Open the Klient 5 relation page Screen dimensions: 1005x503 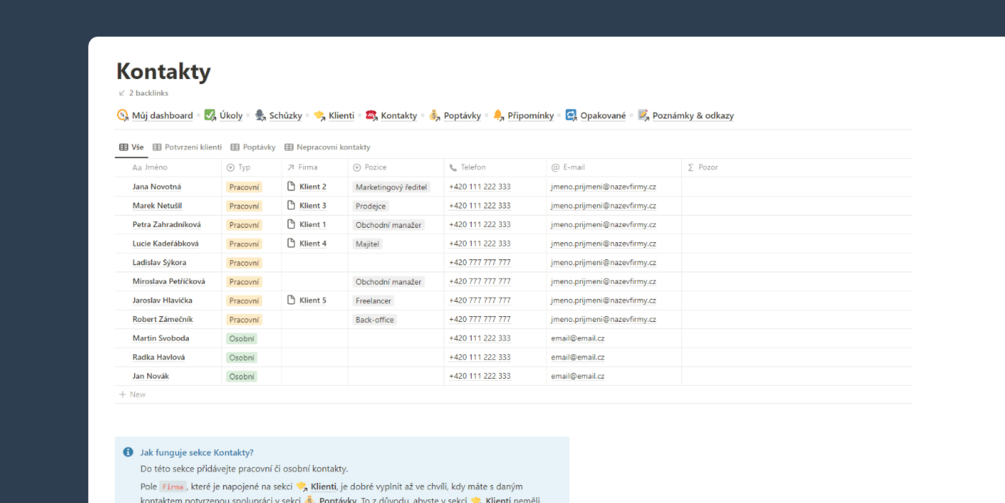(307, 301)
